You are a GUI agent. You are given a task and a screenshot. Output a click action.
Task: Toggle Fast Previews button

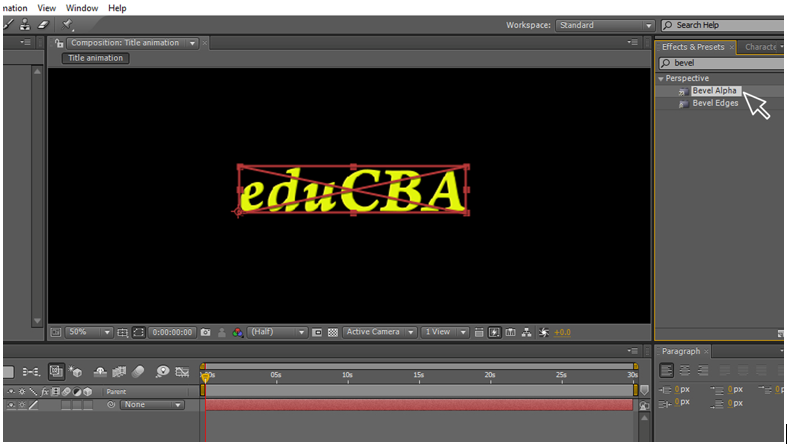point(494,332)
